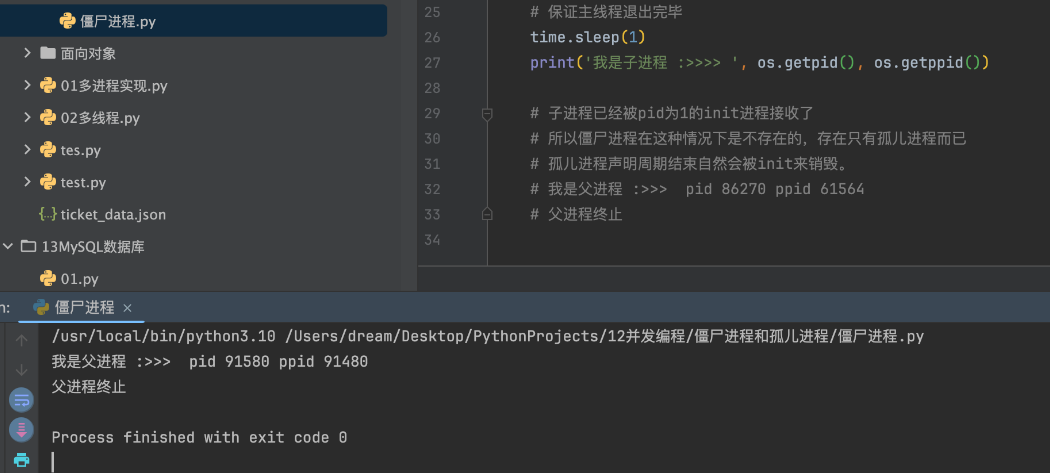Click the print statement on line 27
Screen dimensions: 1050x473
[x=759, y=62]
